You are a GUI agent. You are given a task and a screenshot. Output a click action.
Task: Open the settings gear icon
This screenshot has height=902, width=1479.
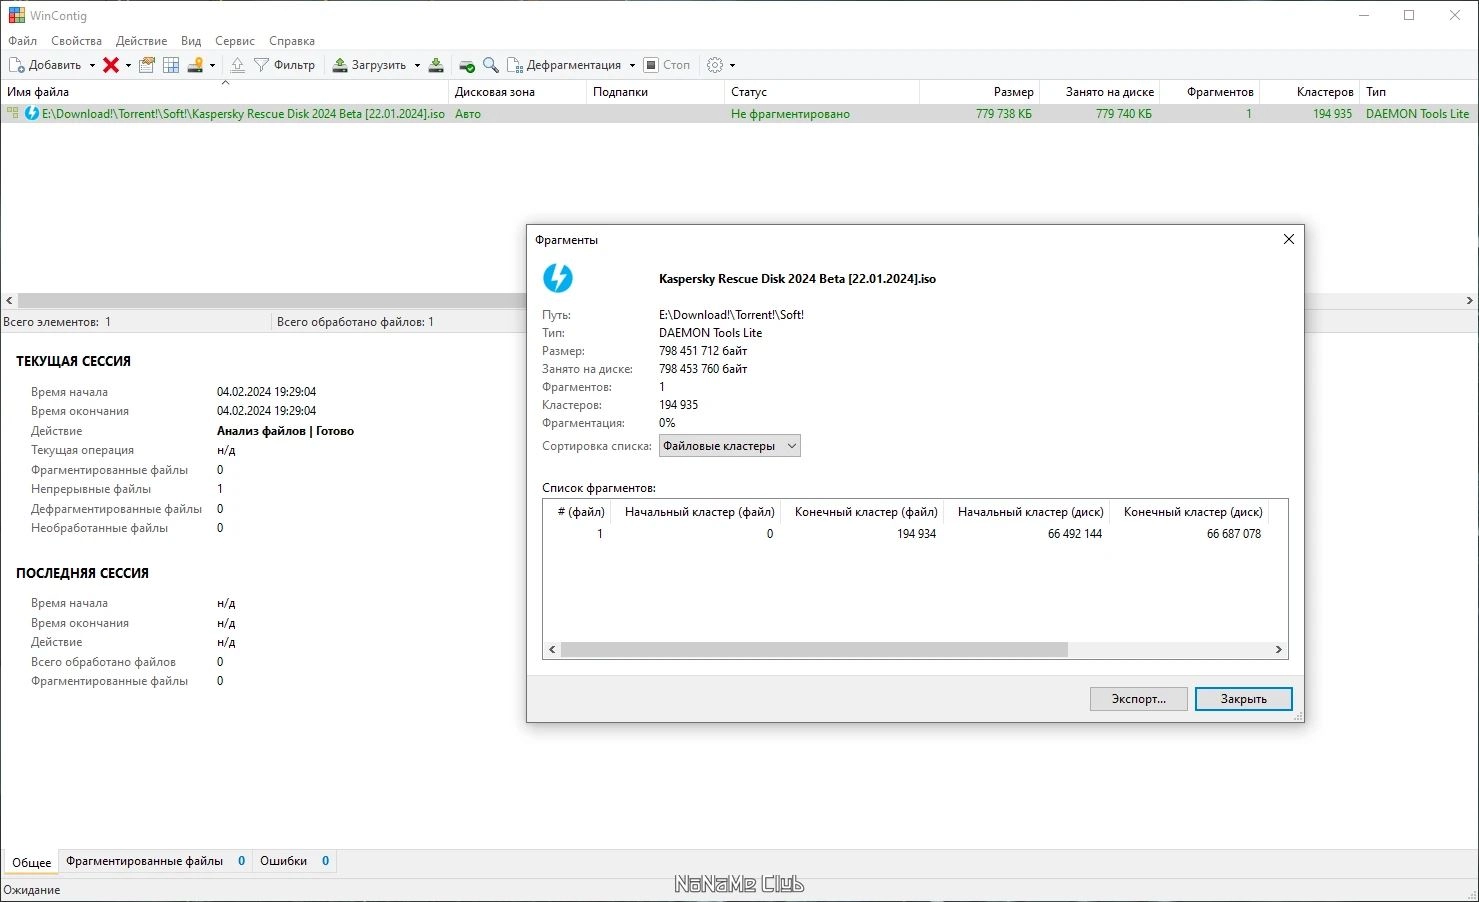(x=715, y=65)
